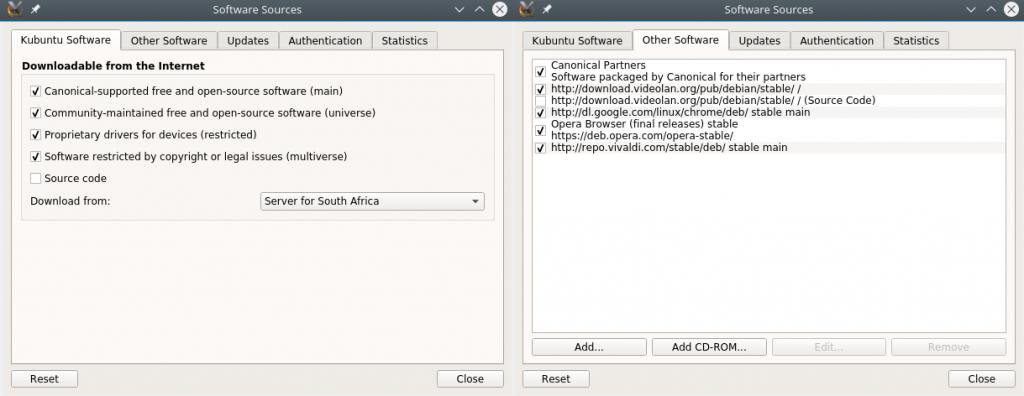
Task: Select the 'https://deb.opera.com/opera-stable/' text
Action: 642,136
